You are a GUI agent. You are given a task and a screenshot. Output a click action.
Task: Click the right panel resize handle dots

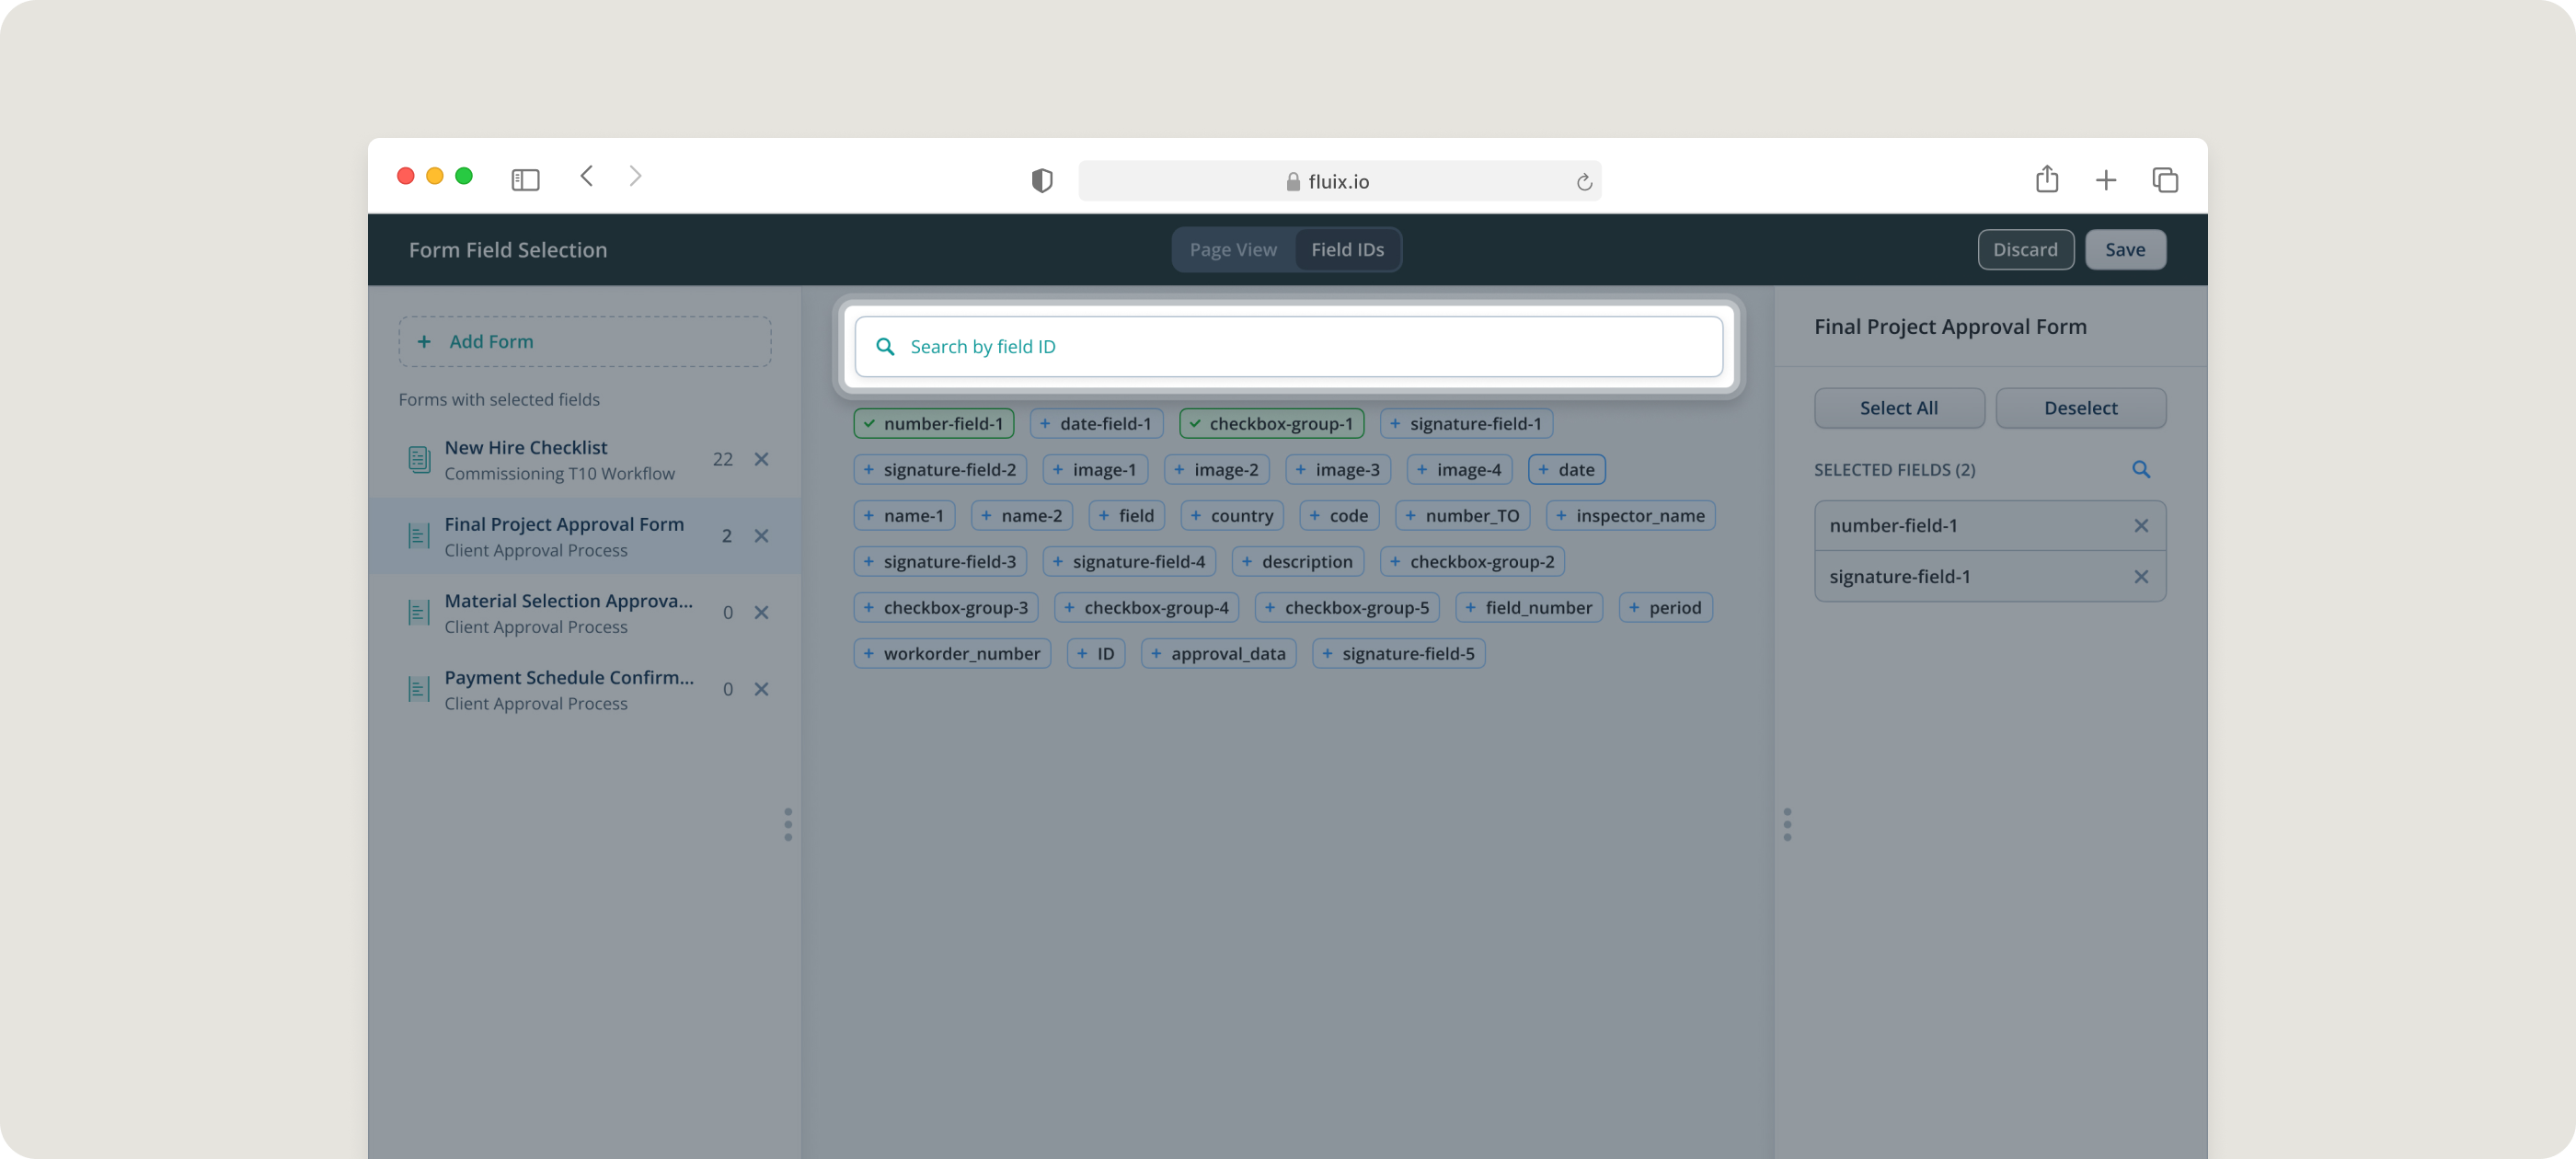pos(1787,824)
